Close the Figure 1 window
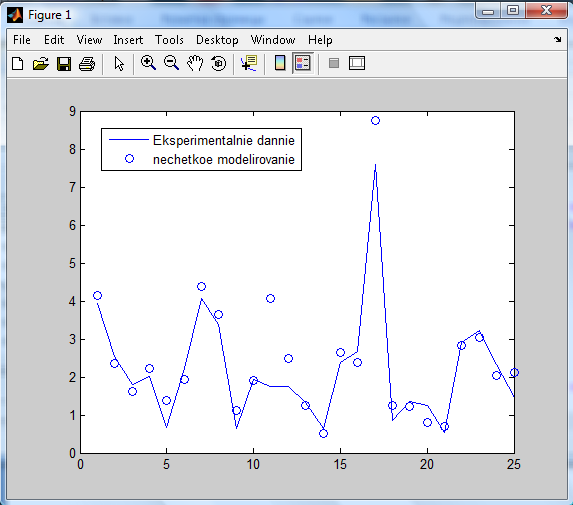 546,10
